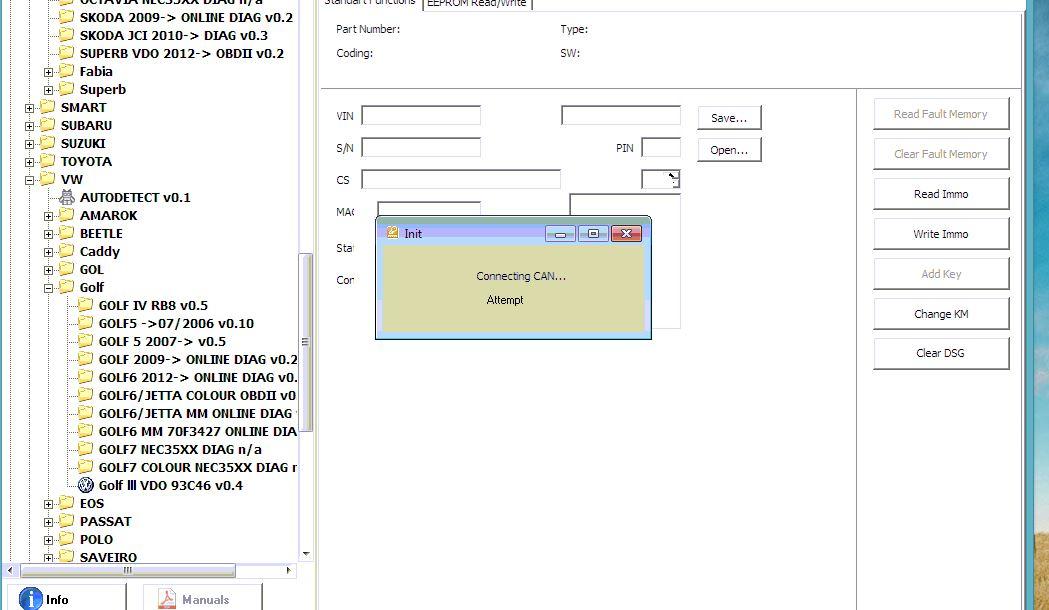Screen dimensions: 1049x610
Task: Select the Golf III VDO 93C46 VW logo item
Action: (86, 485)
